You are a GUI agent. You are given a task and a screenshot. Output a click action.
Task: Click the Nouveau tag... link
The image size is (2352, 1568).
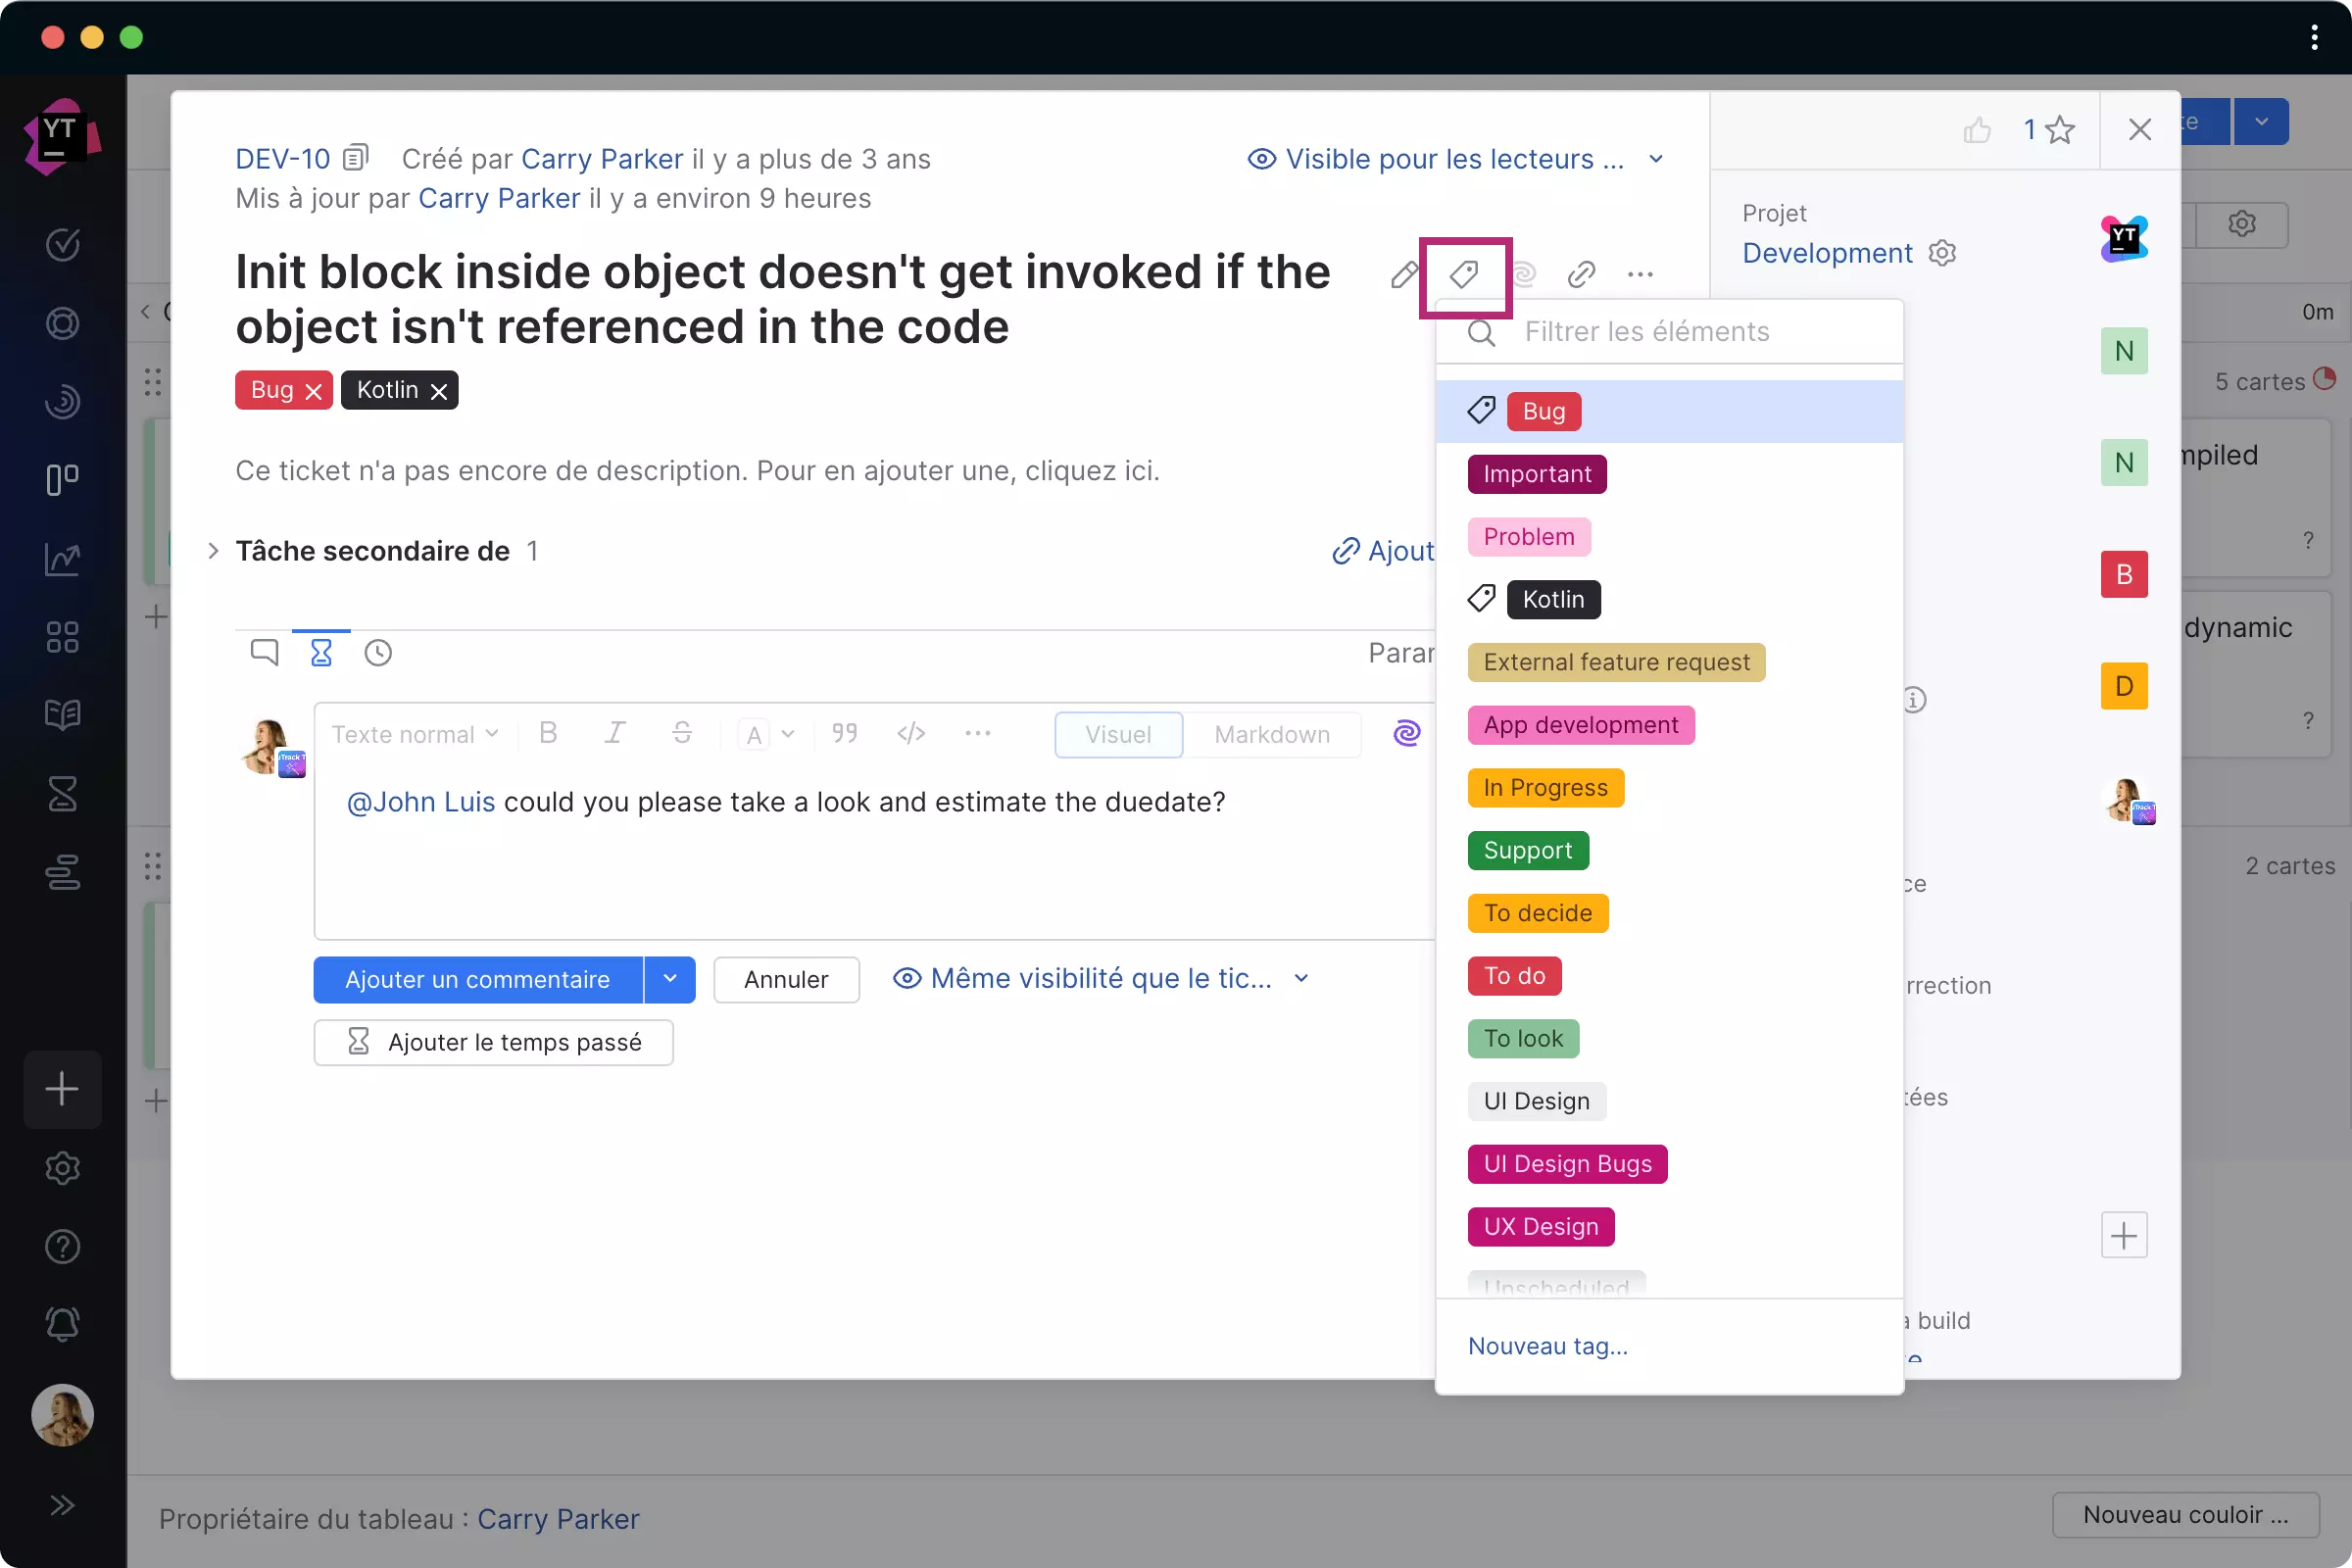1547,1346
